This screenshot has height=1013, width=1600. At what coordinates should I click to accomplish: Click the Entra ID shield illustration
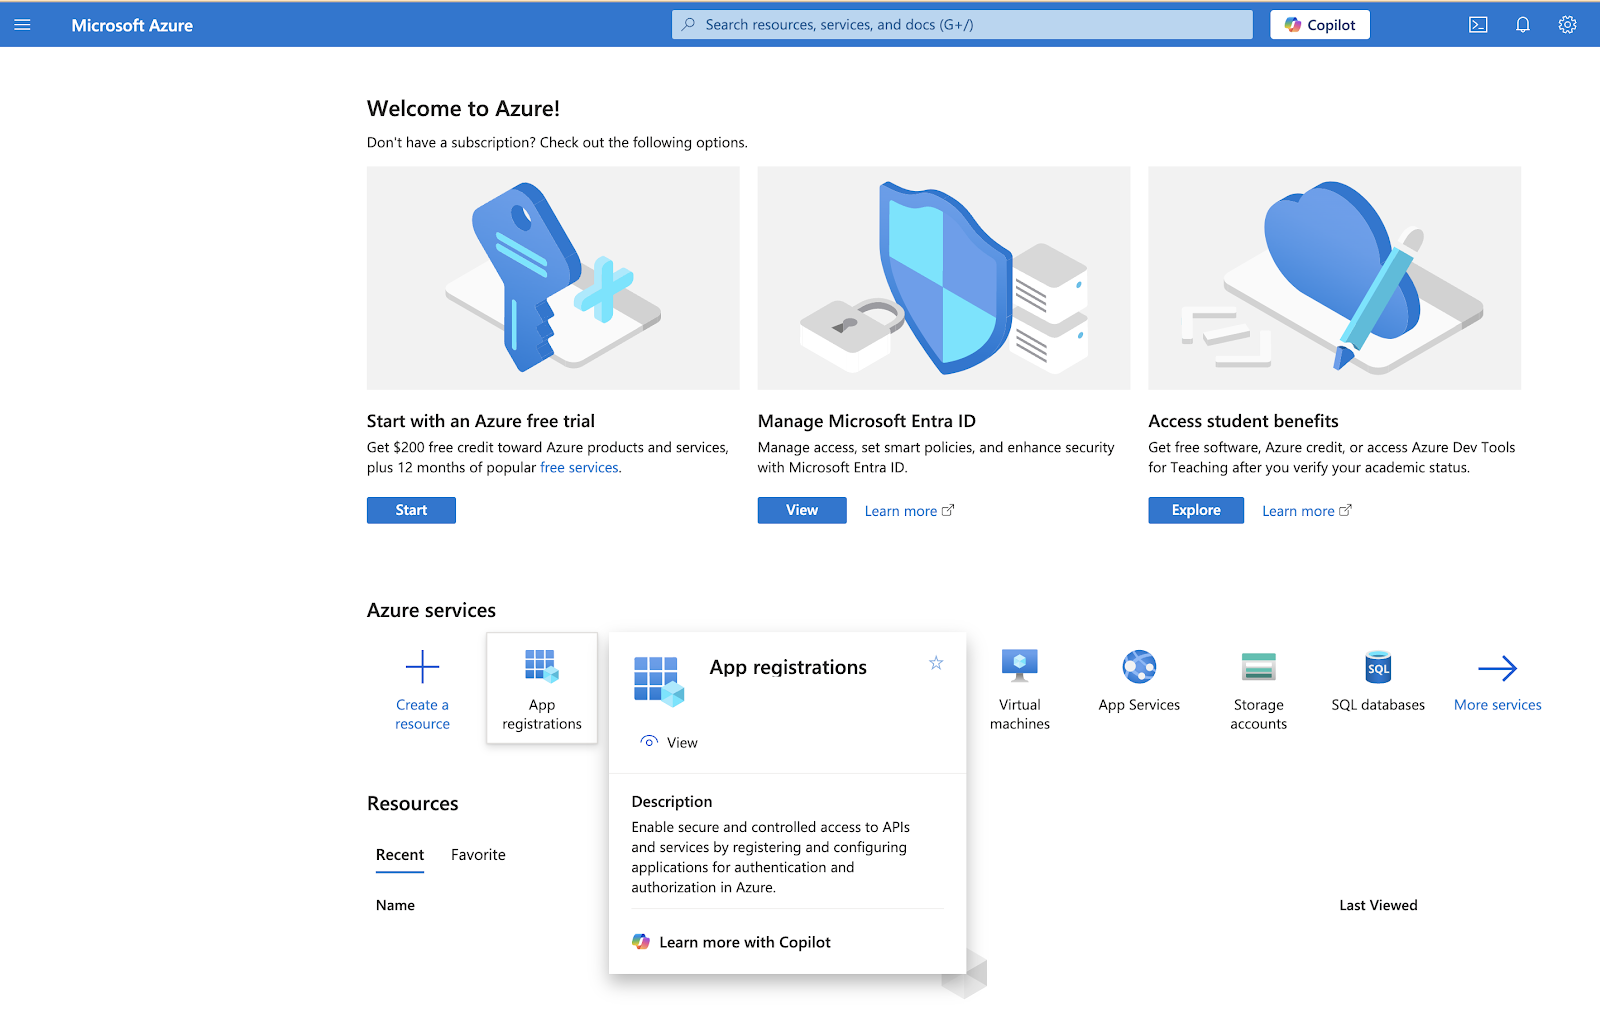point(944,278)
